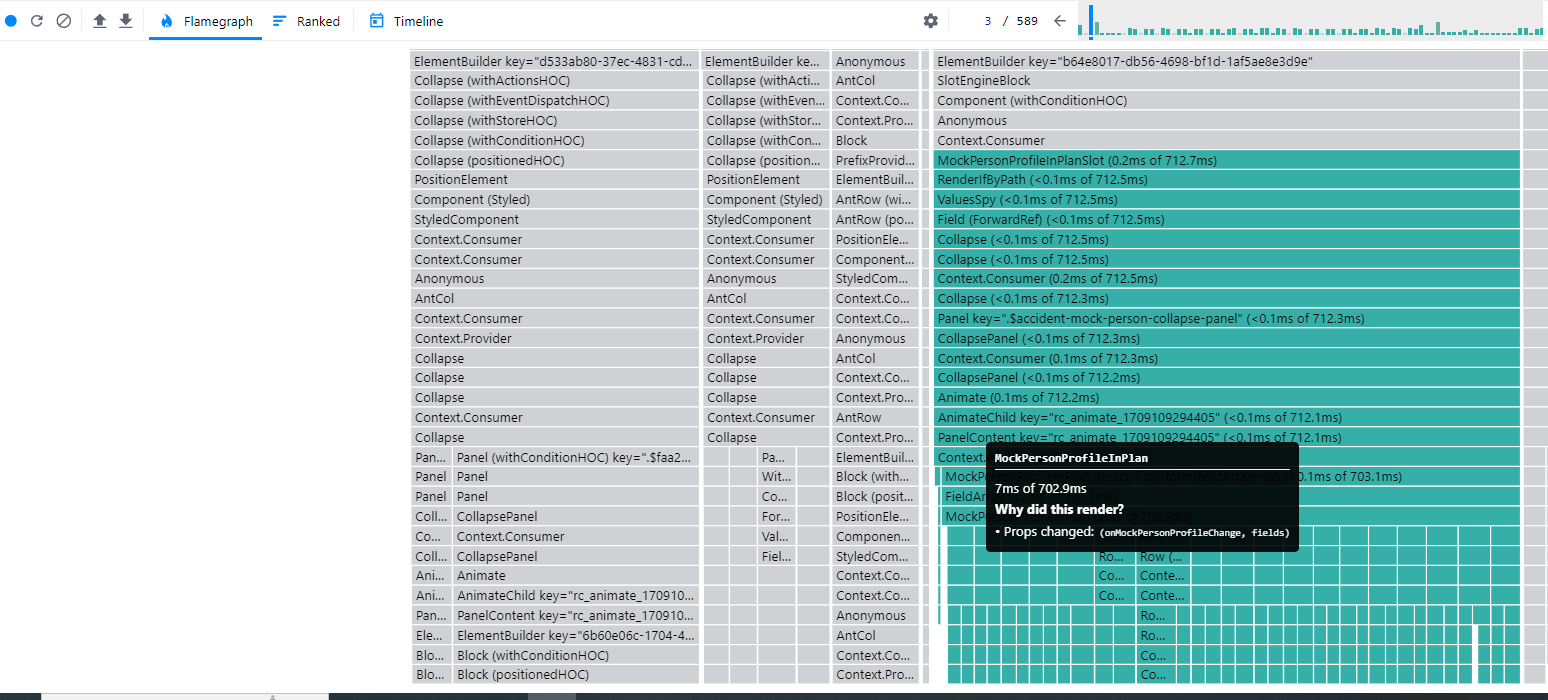Select the ValuesSpy flame bar
1548x700 pixels.
point(1227,200)
